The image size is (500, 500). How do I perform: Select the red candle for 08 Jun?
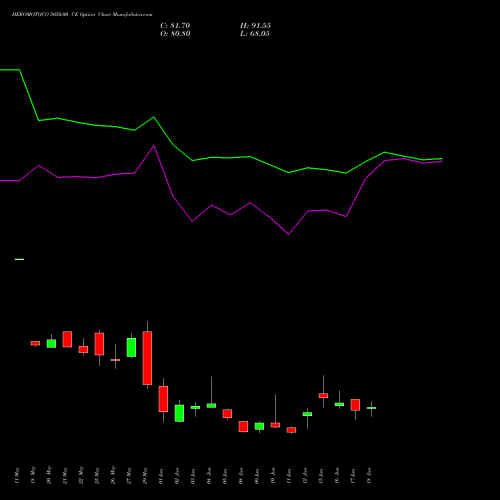[x=243, y=427]
